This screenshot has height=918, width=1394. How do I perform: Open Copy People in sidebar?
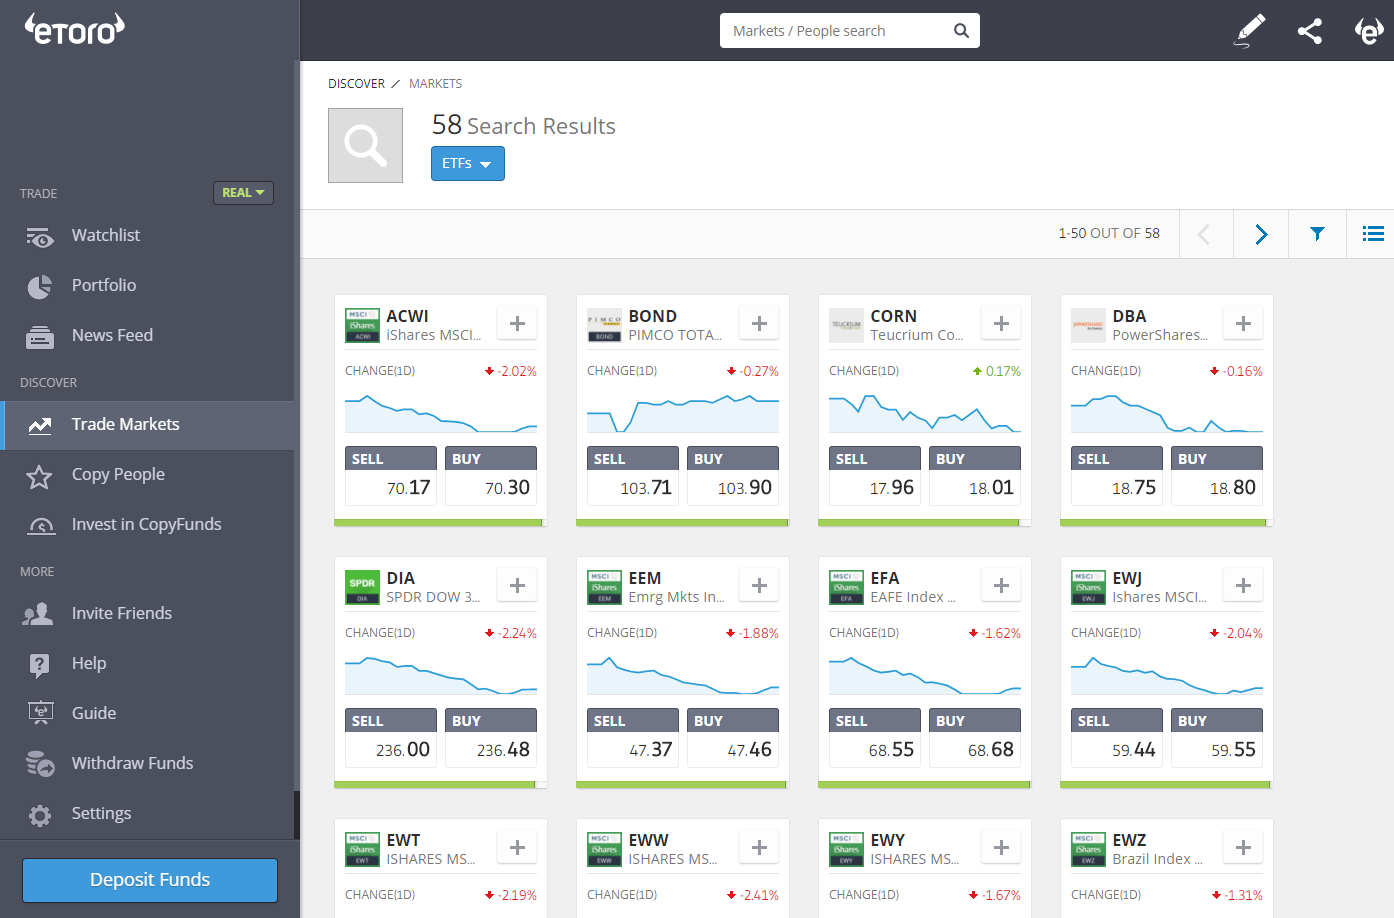[147, 475]
